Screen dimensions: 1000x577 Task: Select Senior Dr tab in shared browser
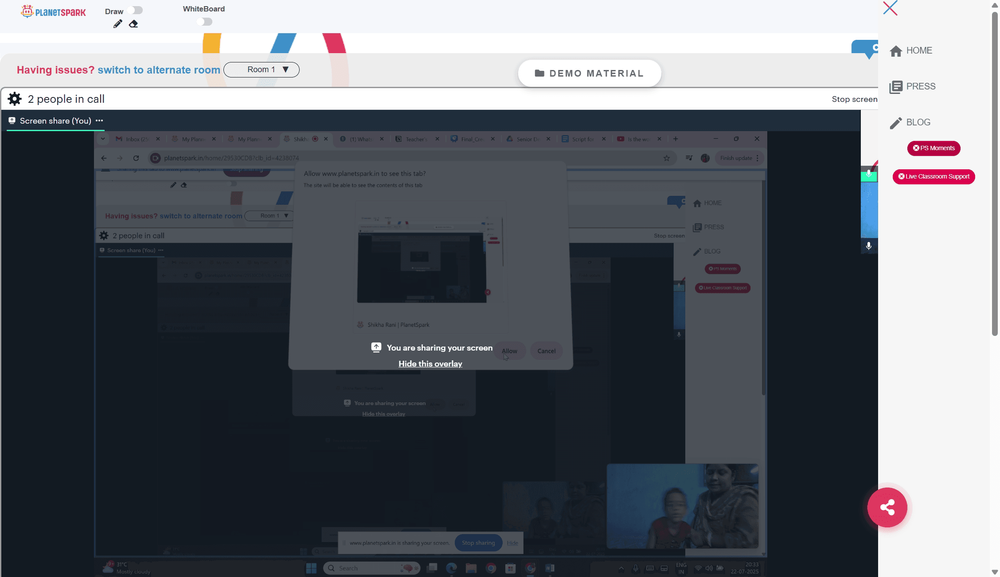pyautogui.click(x=527, y=139)
